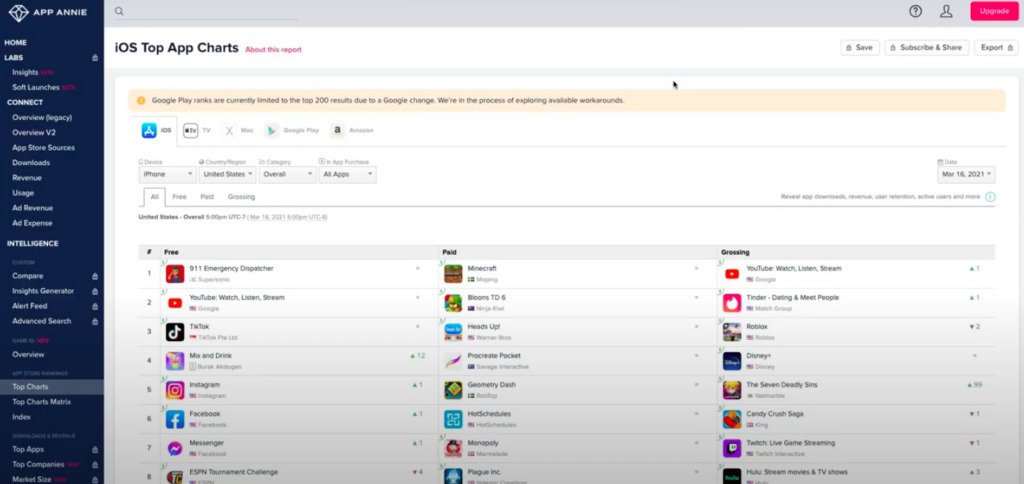Viewport: 1024px width, 484px height.
Task: Click the Minecraft app icon
Action: [453, 274]
